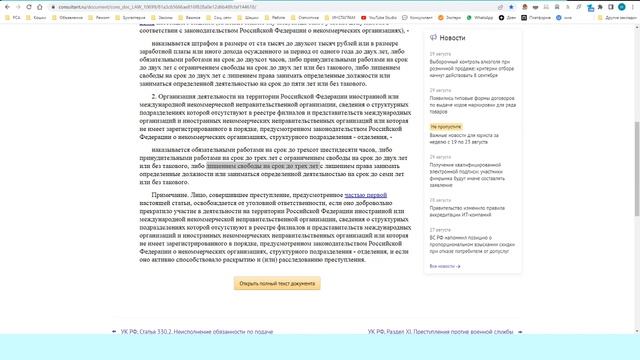
Task: Expand the Соц. сети bookmark folder
Action: point(219,18)
